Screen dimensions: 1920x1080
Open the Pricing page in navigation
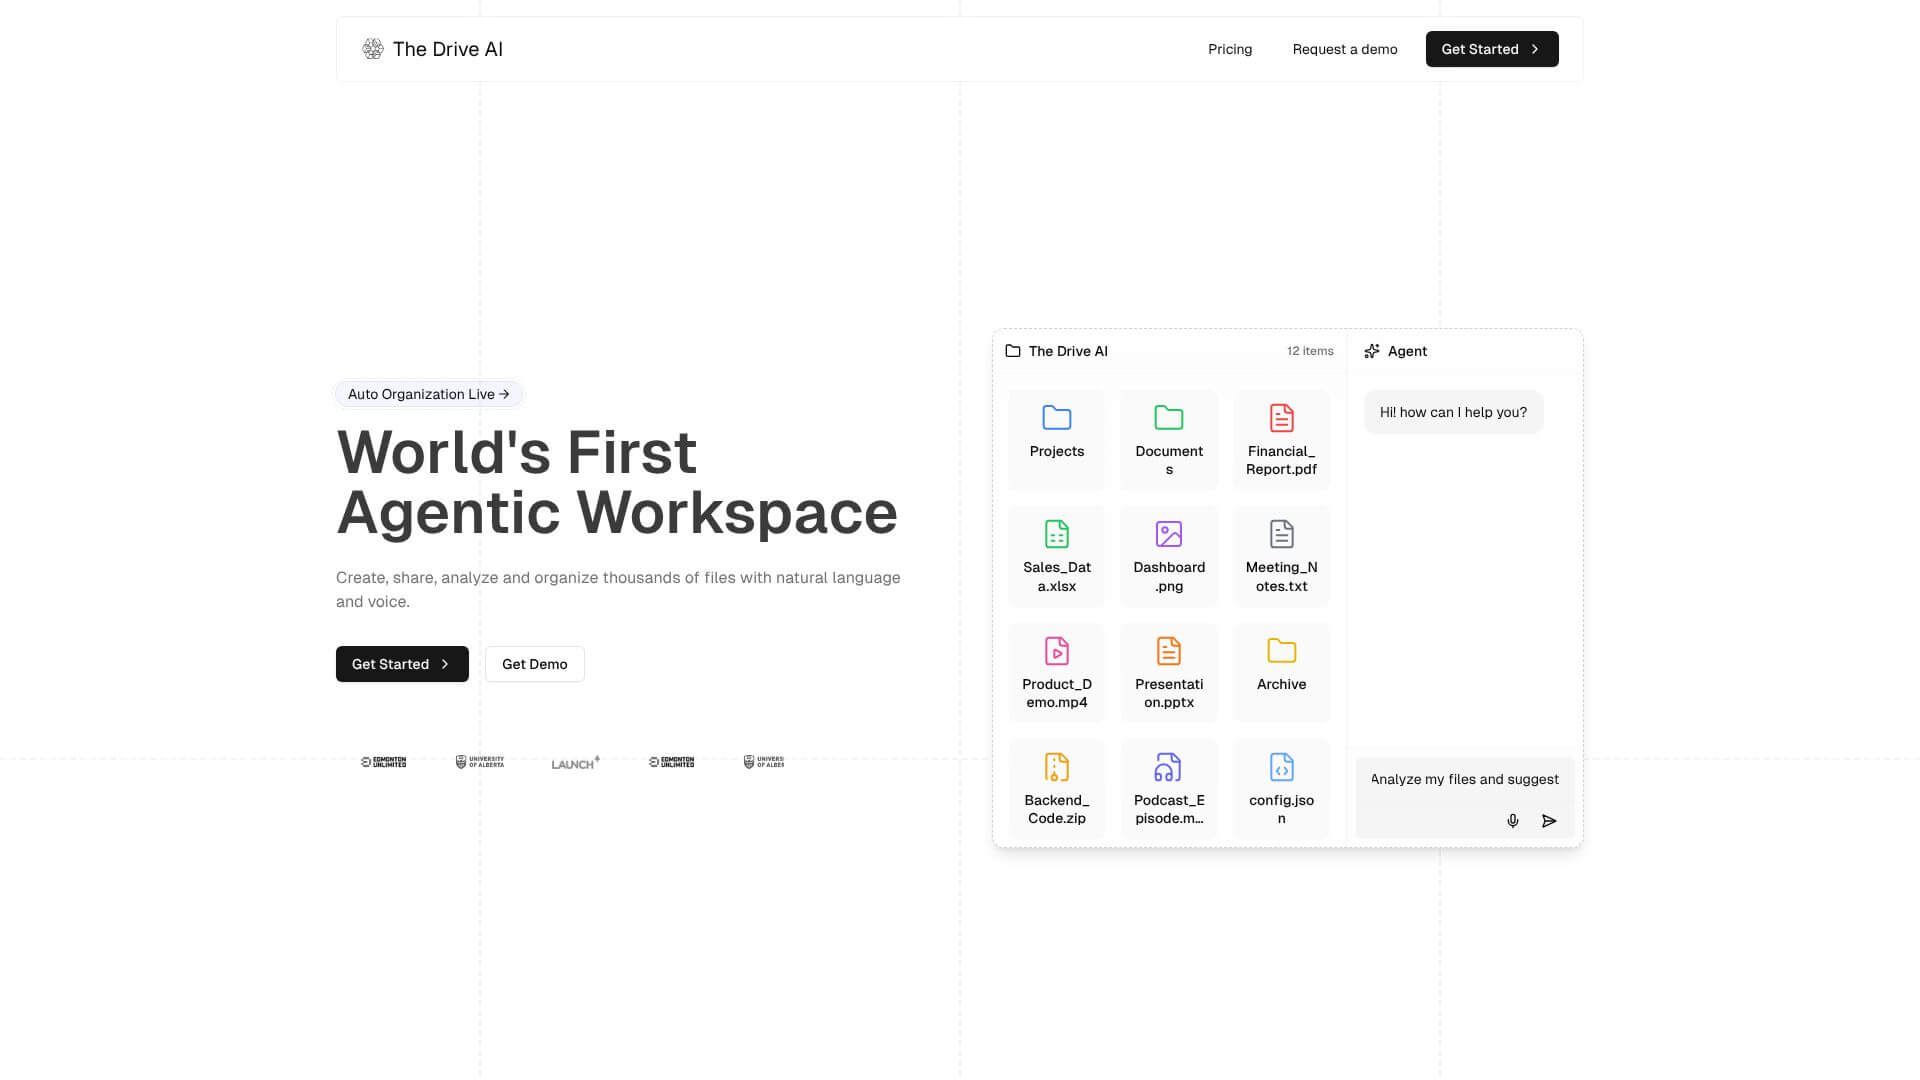point(1229,49)
